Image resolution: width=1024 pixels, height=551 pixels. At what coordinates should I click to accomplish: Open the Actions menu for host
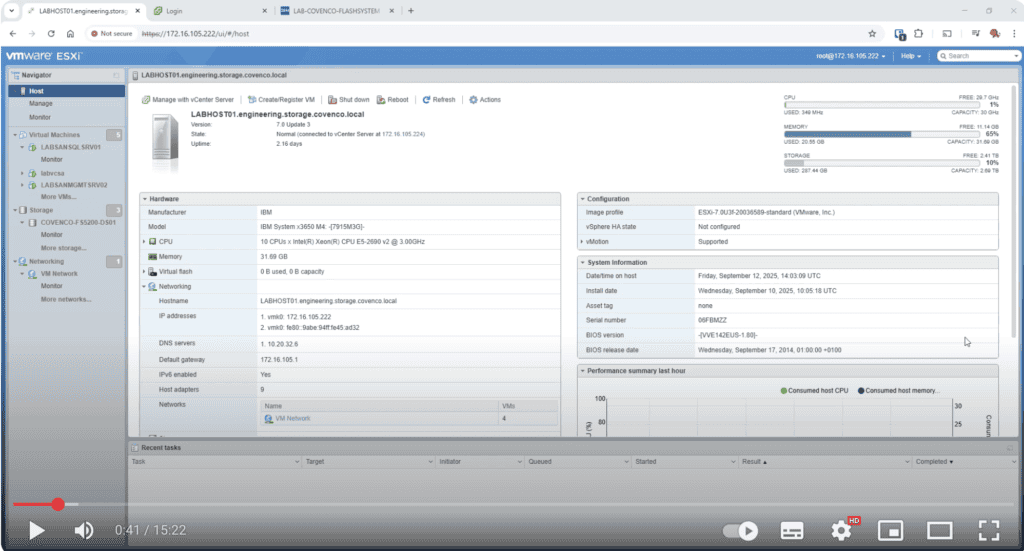click(485, 100)
